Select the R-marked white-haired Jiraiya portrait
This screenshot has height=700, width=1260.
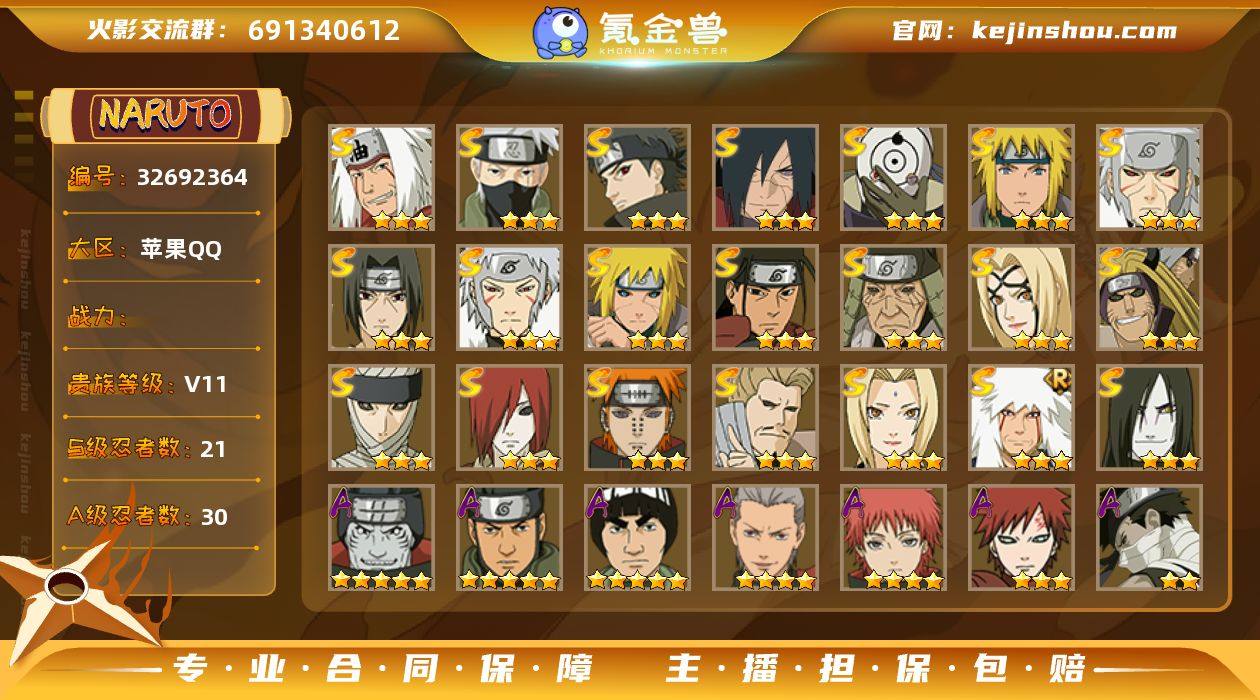click(1022, 418)
